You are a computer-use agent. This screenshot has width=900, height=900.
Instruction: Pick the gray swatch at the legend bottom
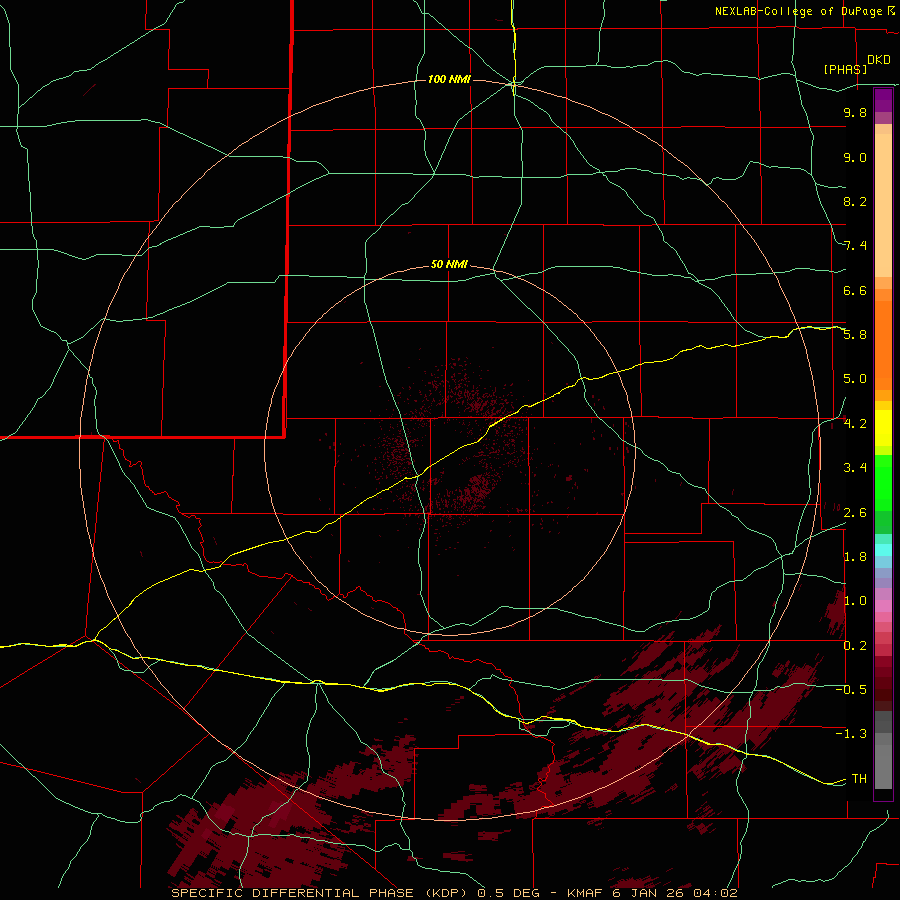tap(883, 766)
